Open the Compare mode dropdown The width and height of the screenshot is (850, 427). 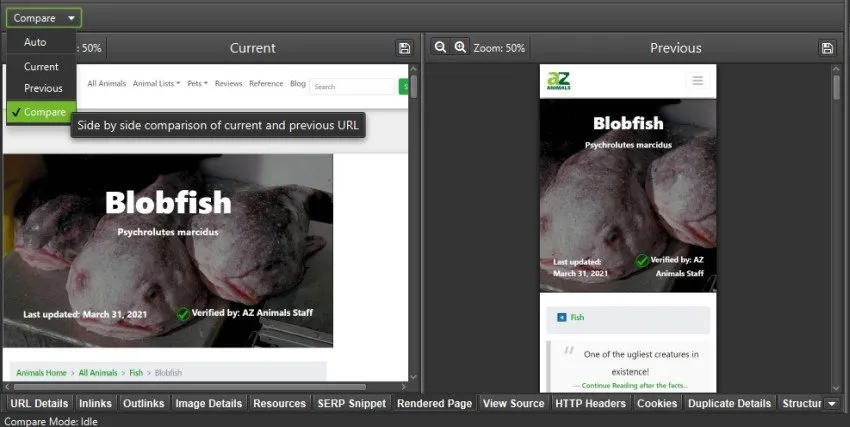pyautogui.click(x=43, y=18)
